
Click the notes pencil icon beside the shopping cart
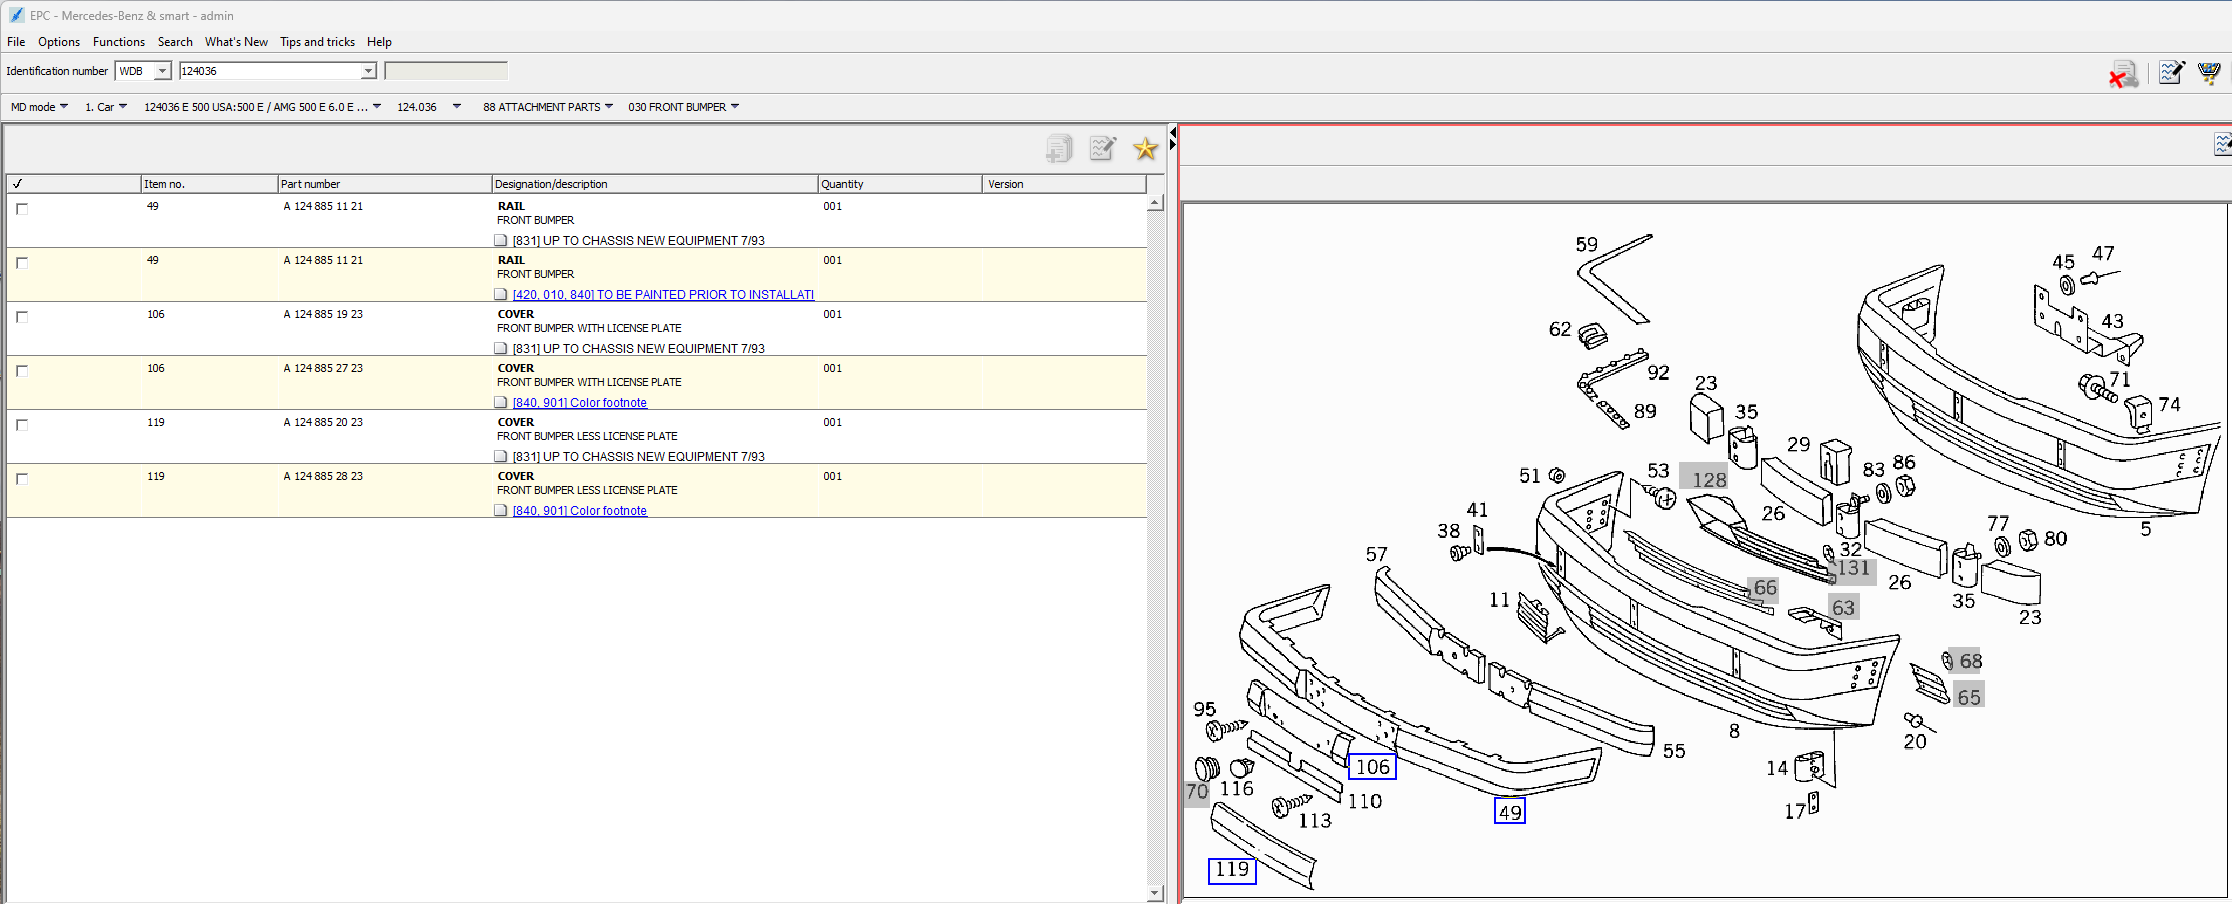pos(2171,73)
